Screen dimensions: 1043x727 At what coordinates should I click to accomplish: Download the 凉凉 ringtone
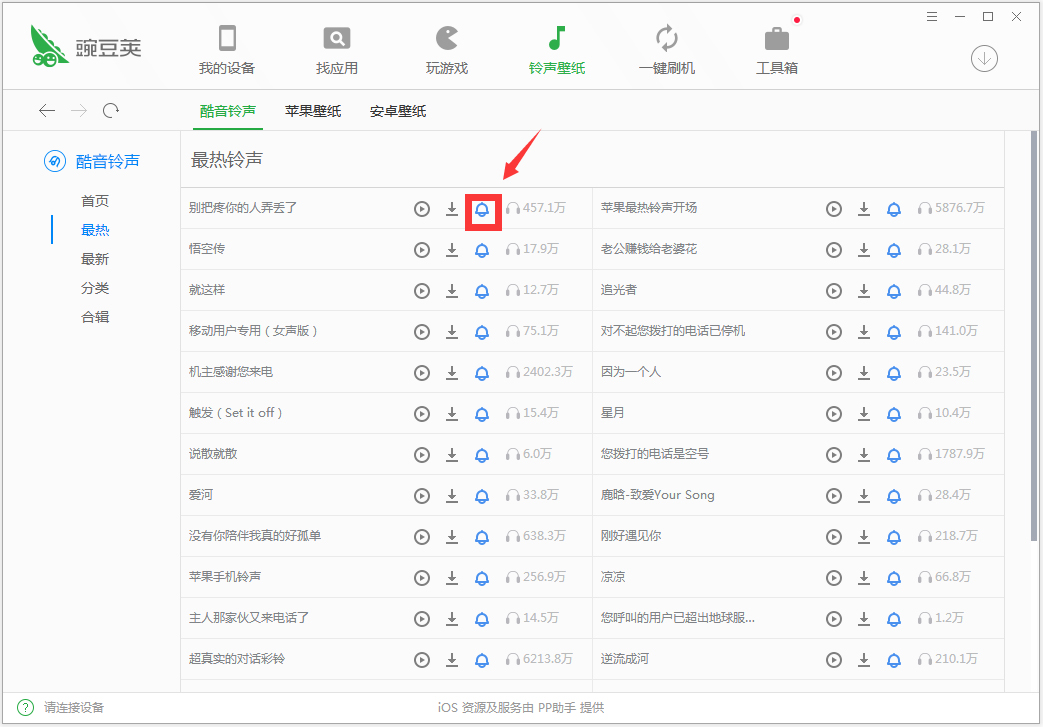coord(864,577)
